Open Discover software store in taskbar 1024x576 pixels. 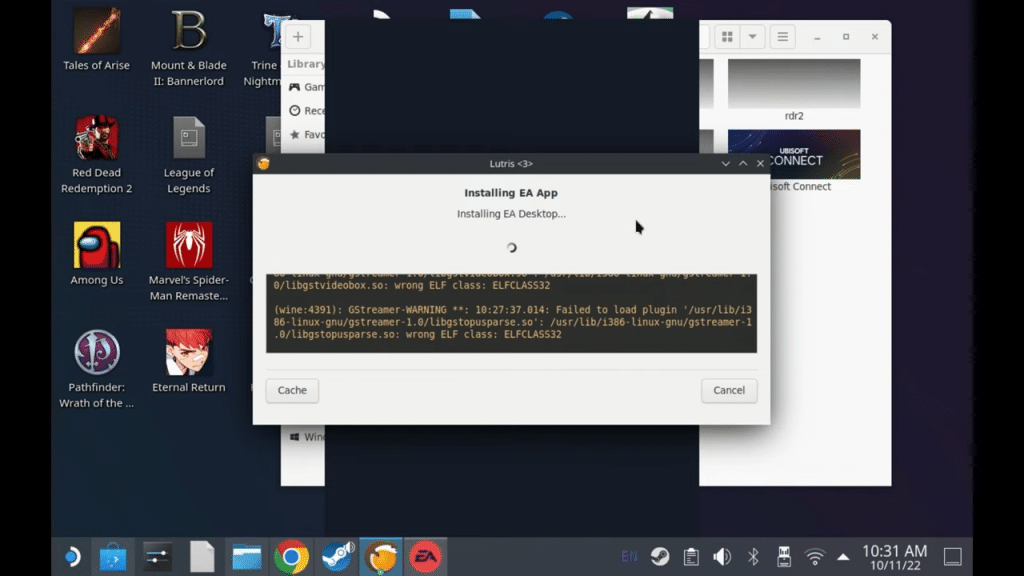coord(113,557)
